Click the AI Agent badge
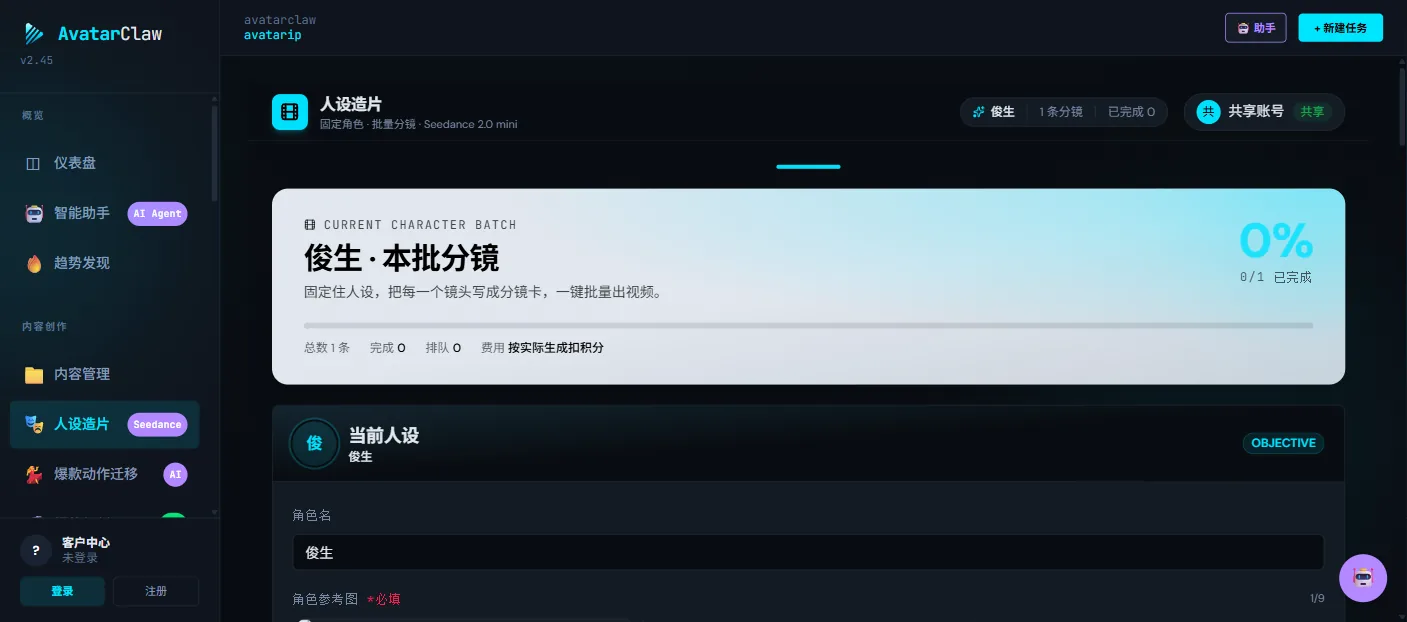Screen dimensions: 1407x622 158,213
